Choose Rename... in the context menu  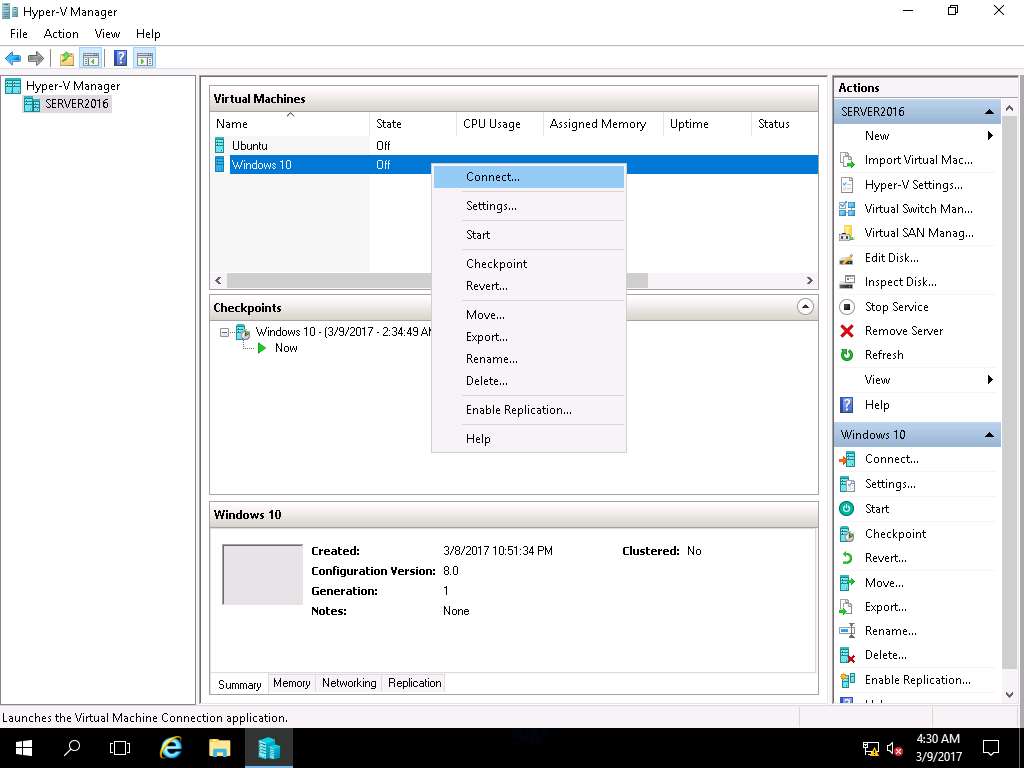(529, 359)
